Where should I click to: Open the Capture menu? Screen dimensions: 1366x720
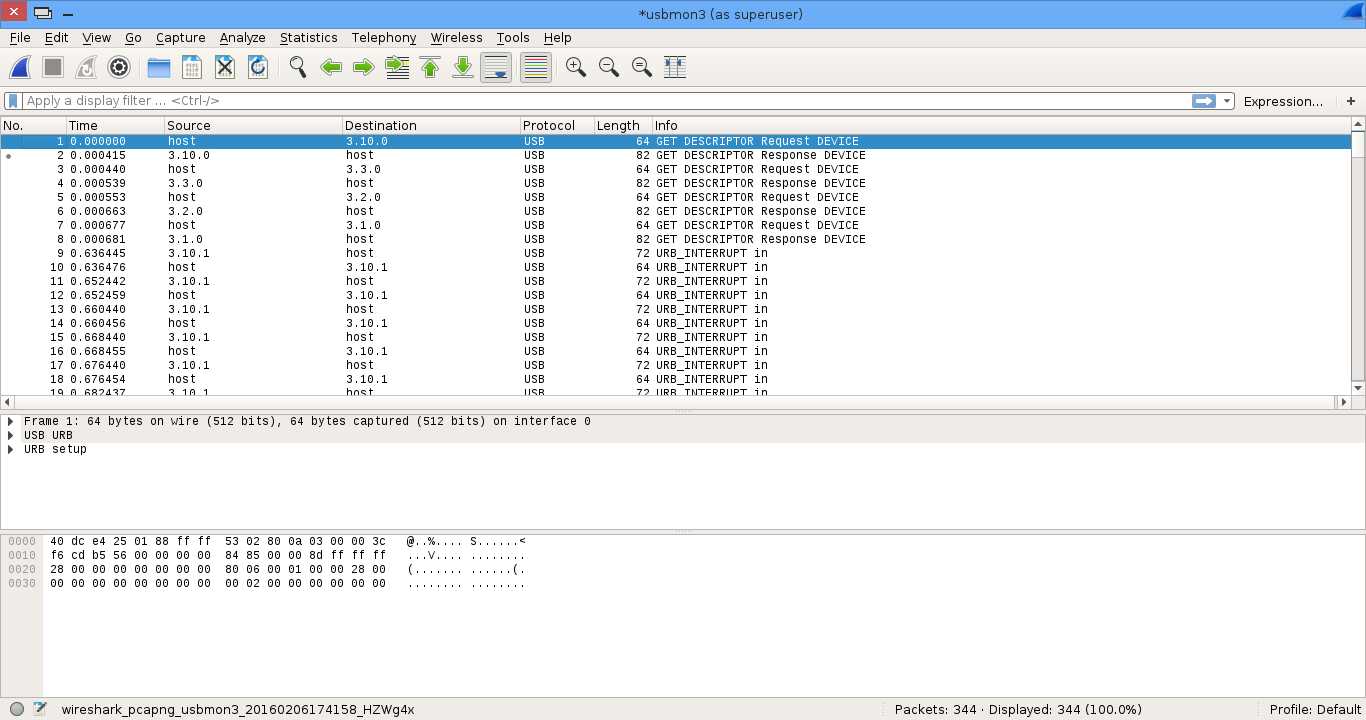181,38
